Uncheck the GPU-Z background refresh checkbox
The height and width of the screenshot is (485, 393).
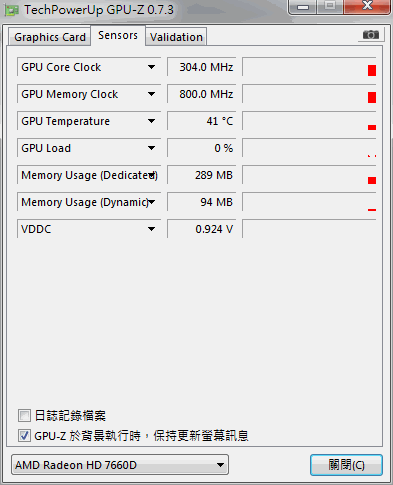click(24, 436)
